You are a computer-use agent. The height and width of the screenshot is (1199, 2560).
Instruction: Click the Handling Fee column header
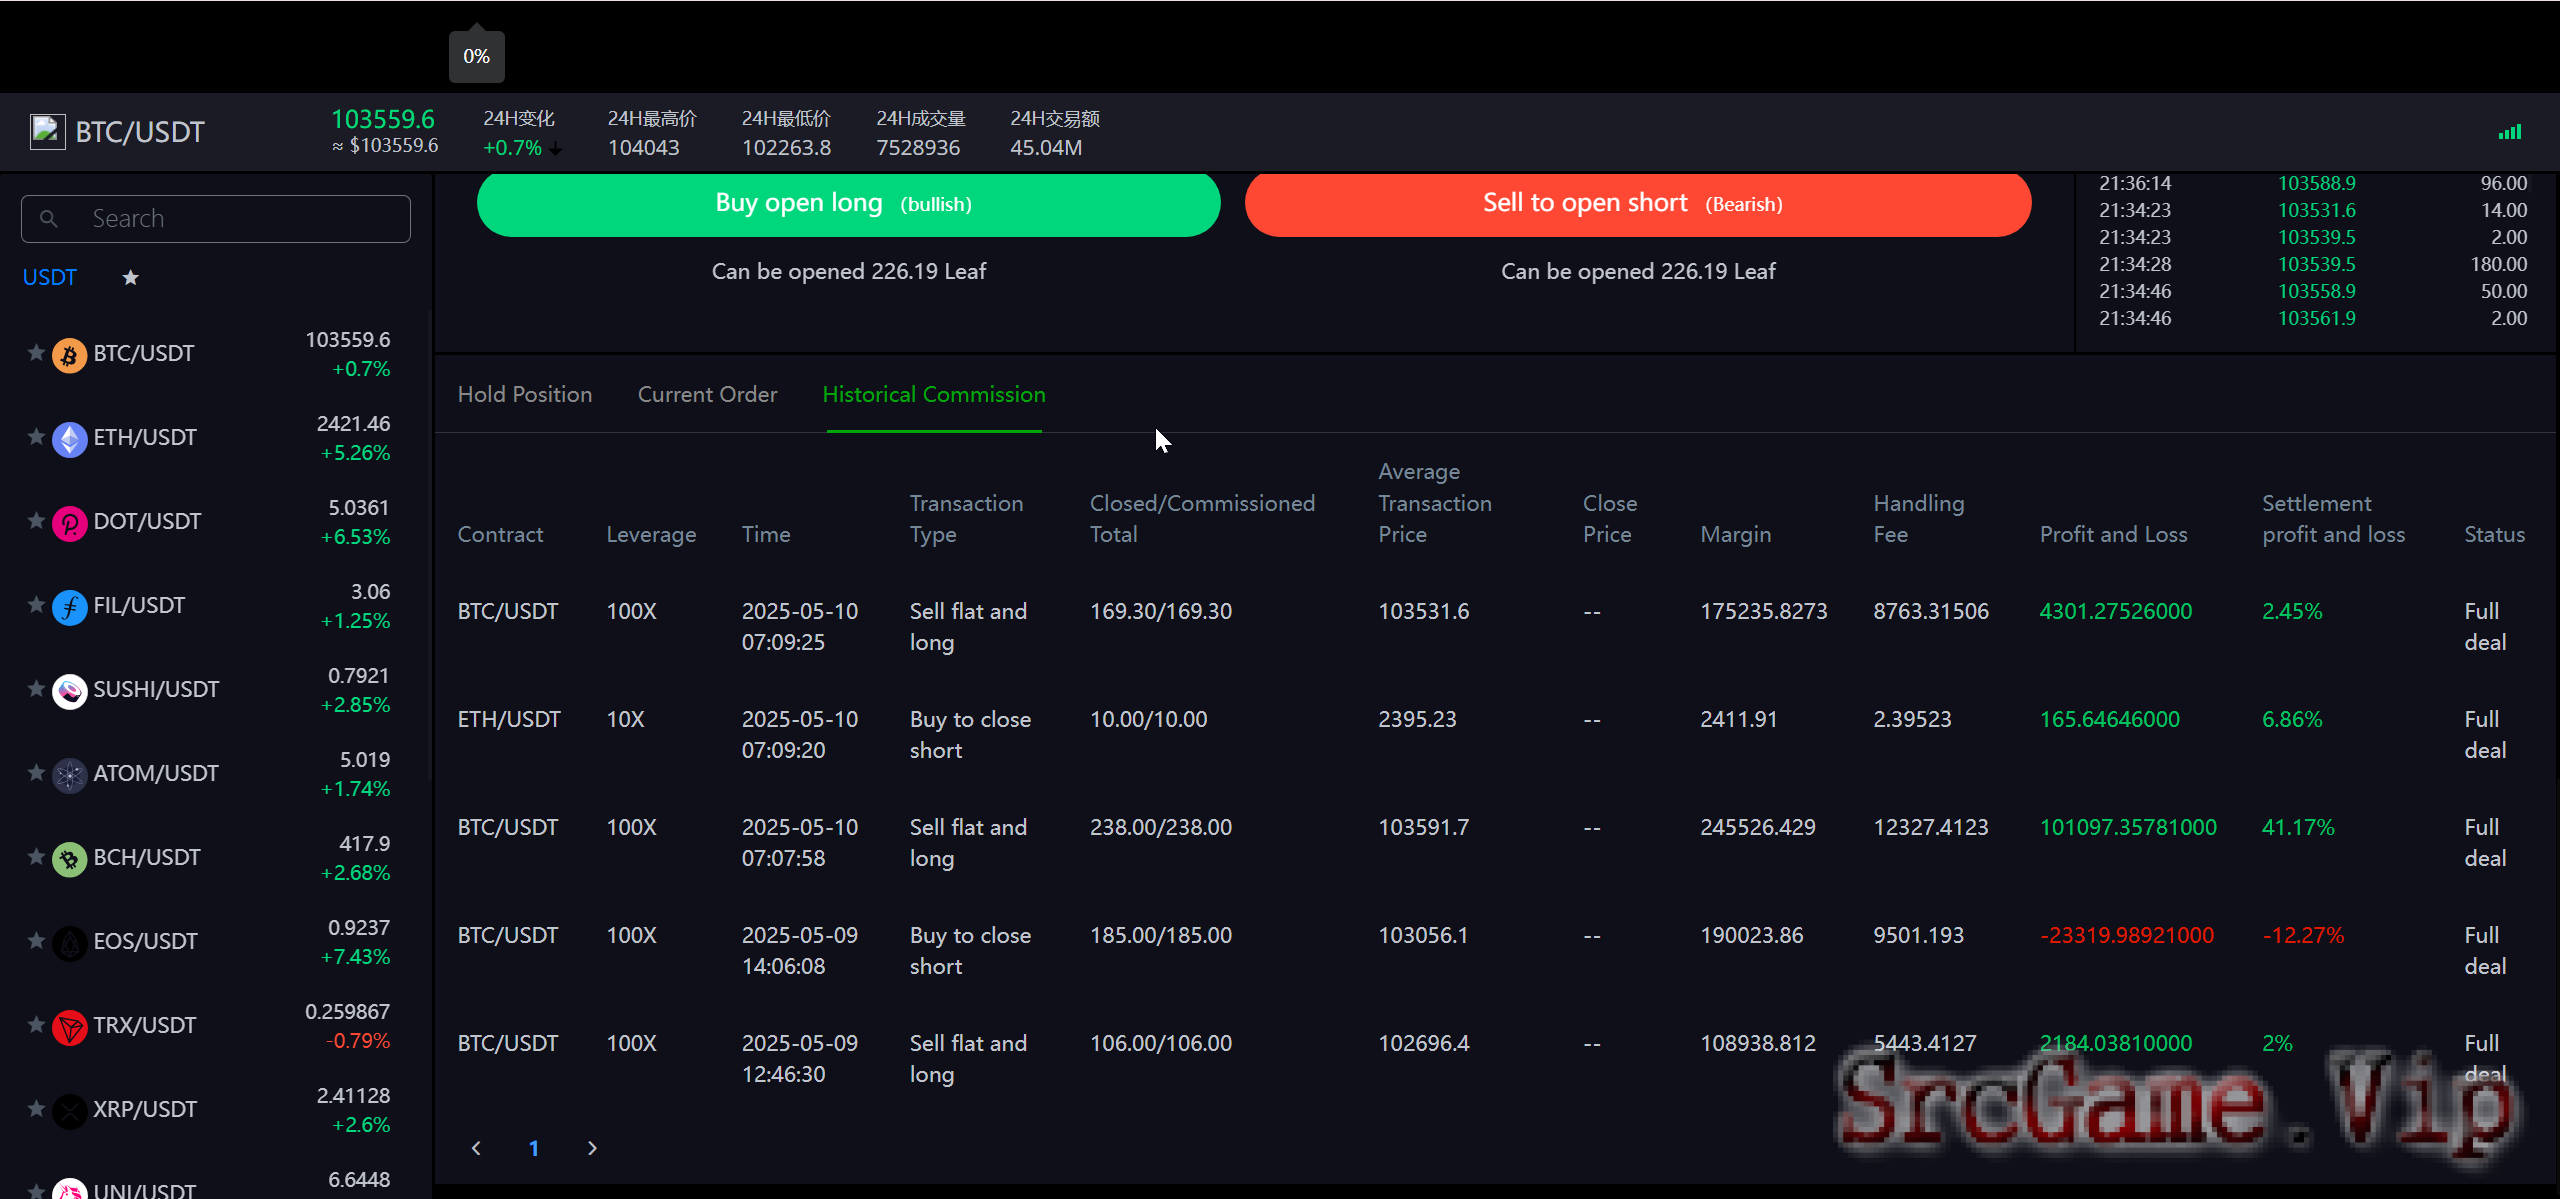(x=1919, y=519)
